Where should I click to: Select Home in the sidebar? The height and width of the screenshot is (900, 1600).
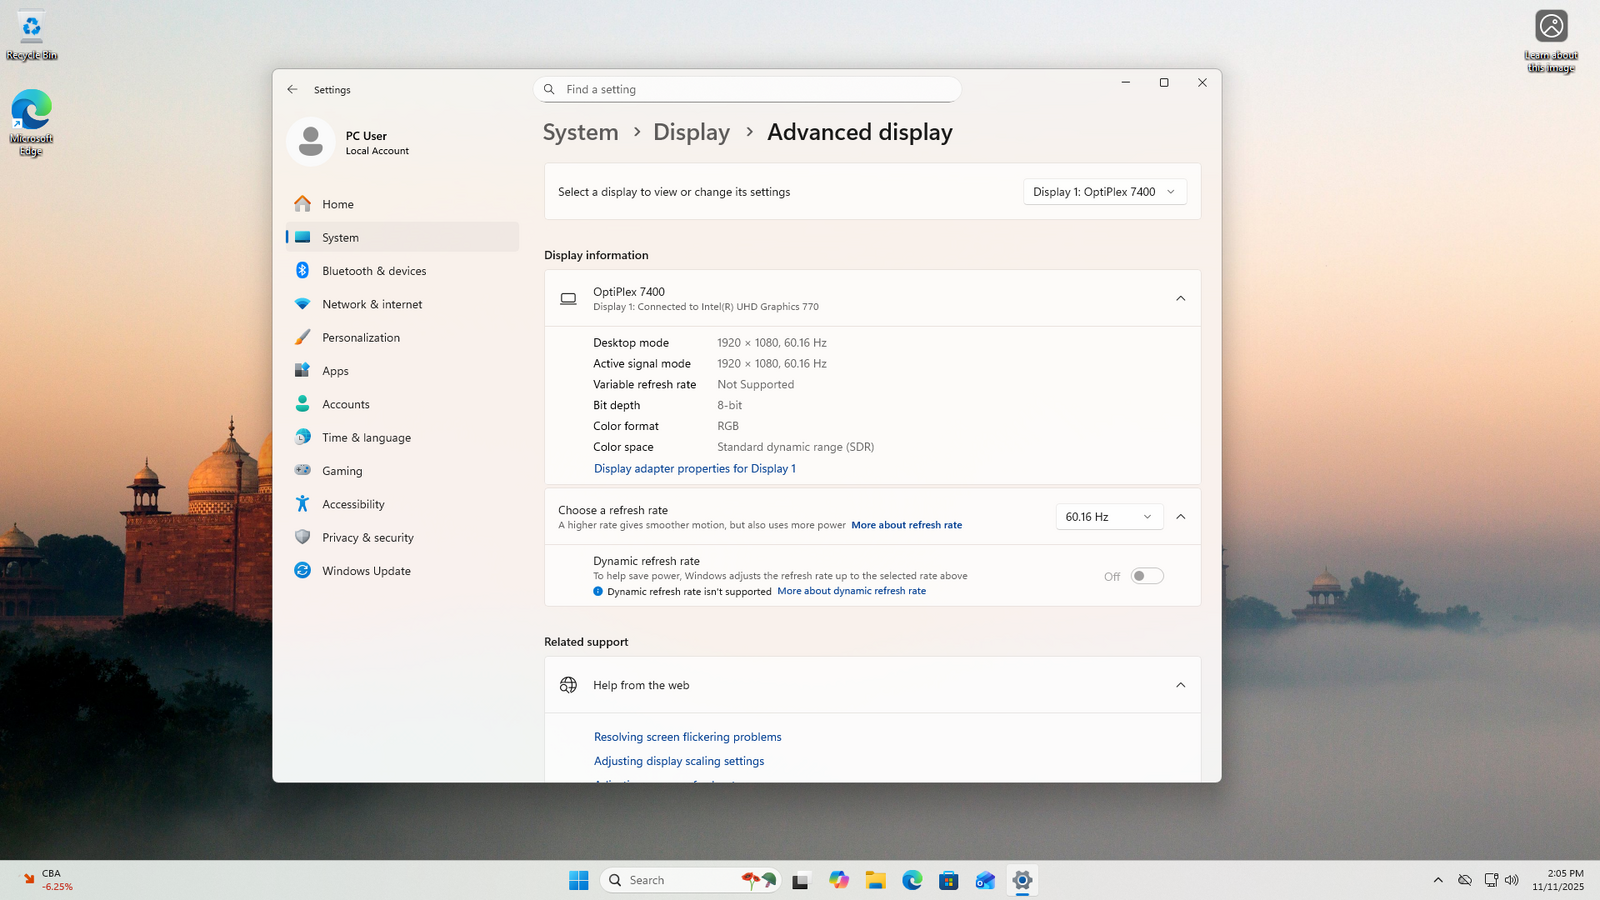337,204
